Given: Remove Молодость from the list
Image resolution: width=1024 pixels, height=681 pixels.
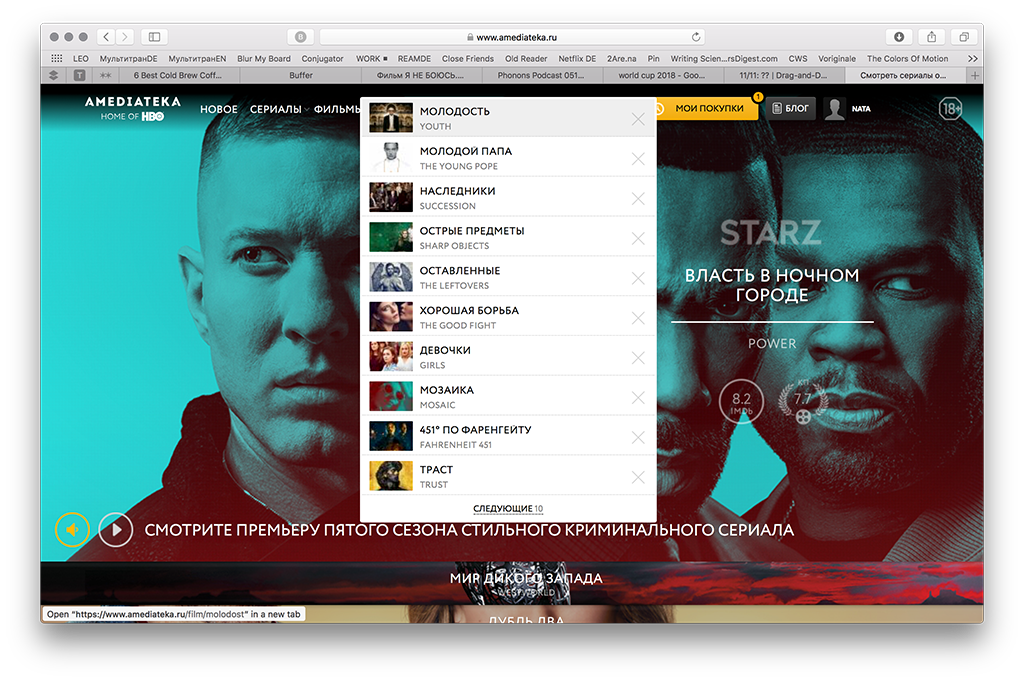Looking at the screenshot, I should [x=638, y=119].
